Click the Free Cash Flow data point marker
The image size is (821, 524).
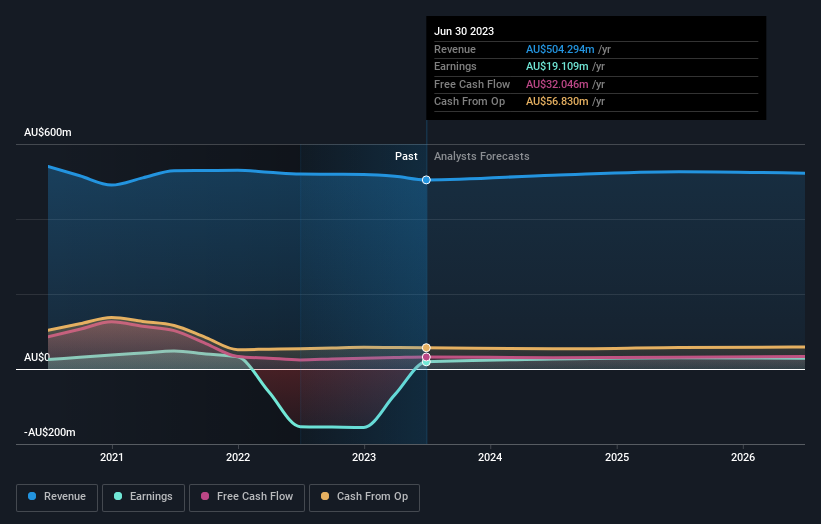426,357
